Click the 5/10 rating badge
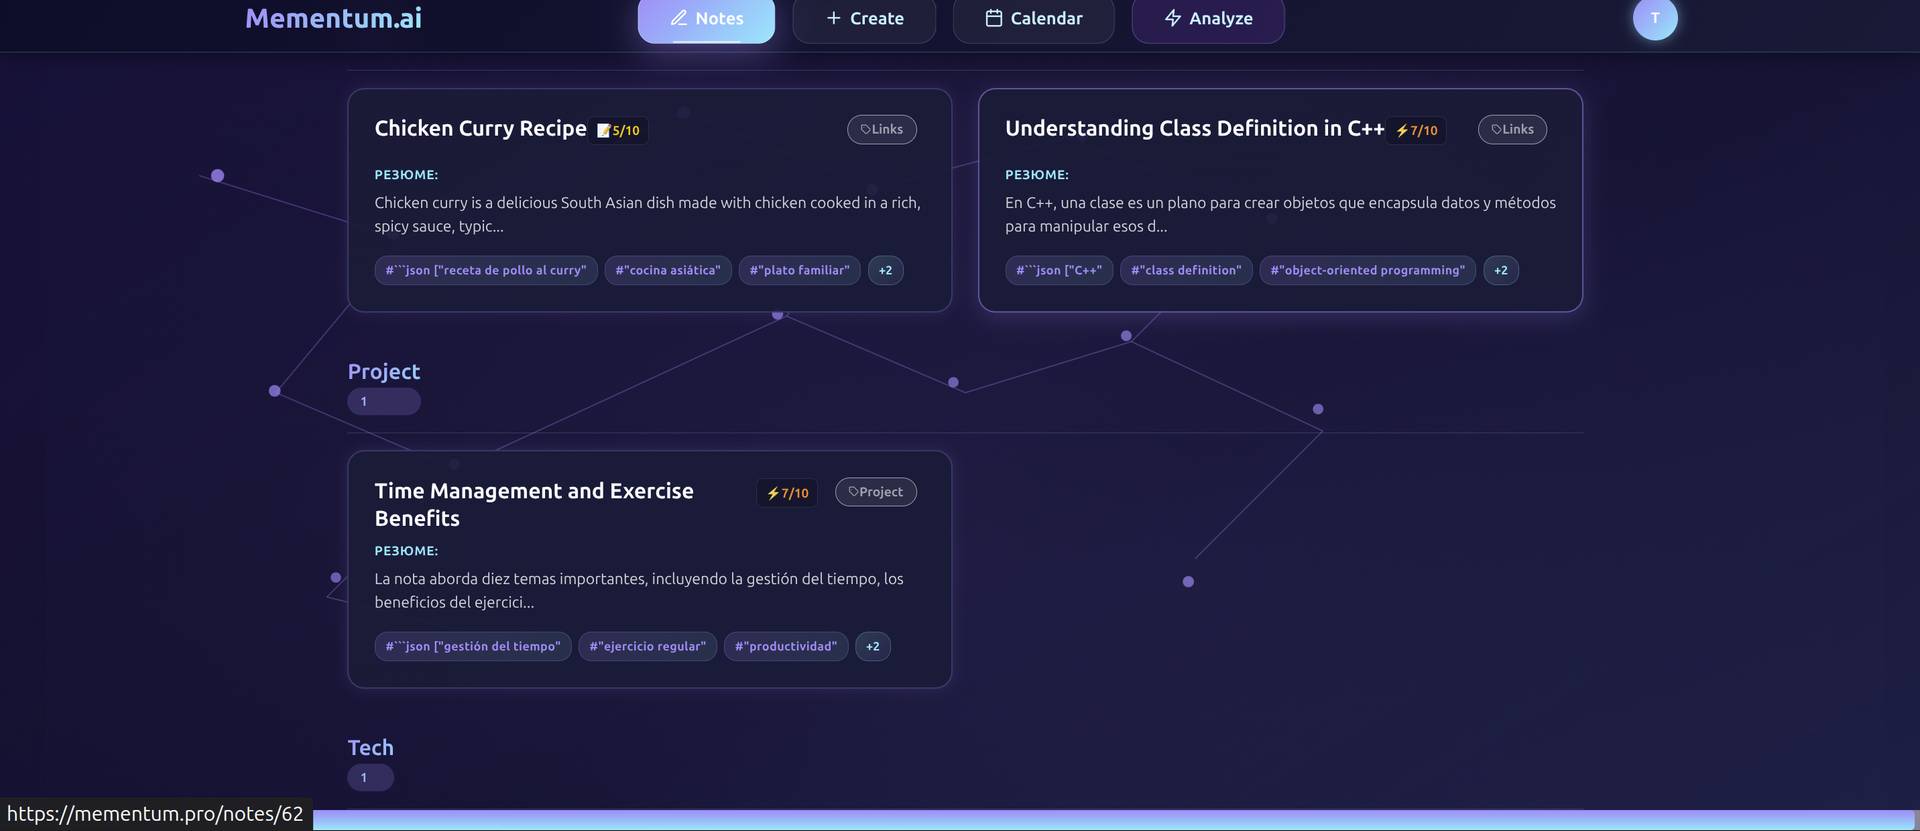This screenshot has height=831, width=1920. (x=619, y=131)
